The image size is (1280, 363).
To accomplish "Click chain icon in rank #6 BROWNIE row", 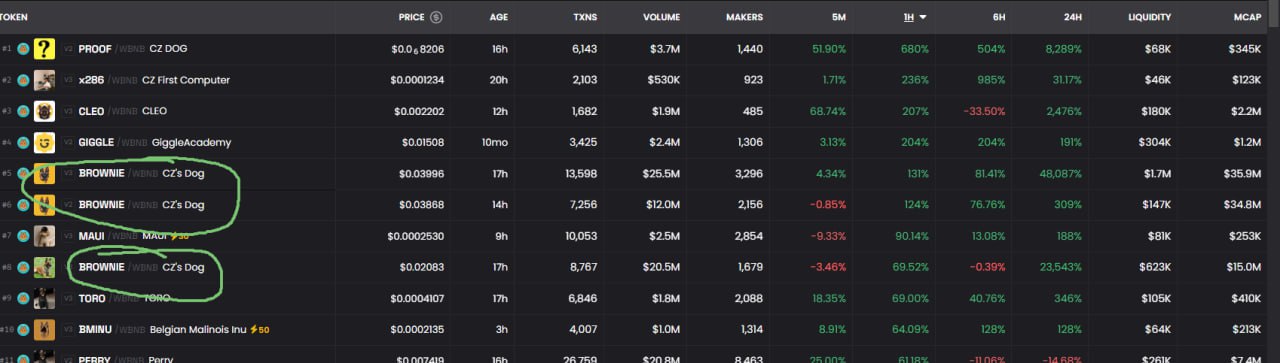I will [x=23, y=205].
